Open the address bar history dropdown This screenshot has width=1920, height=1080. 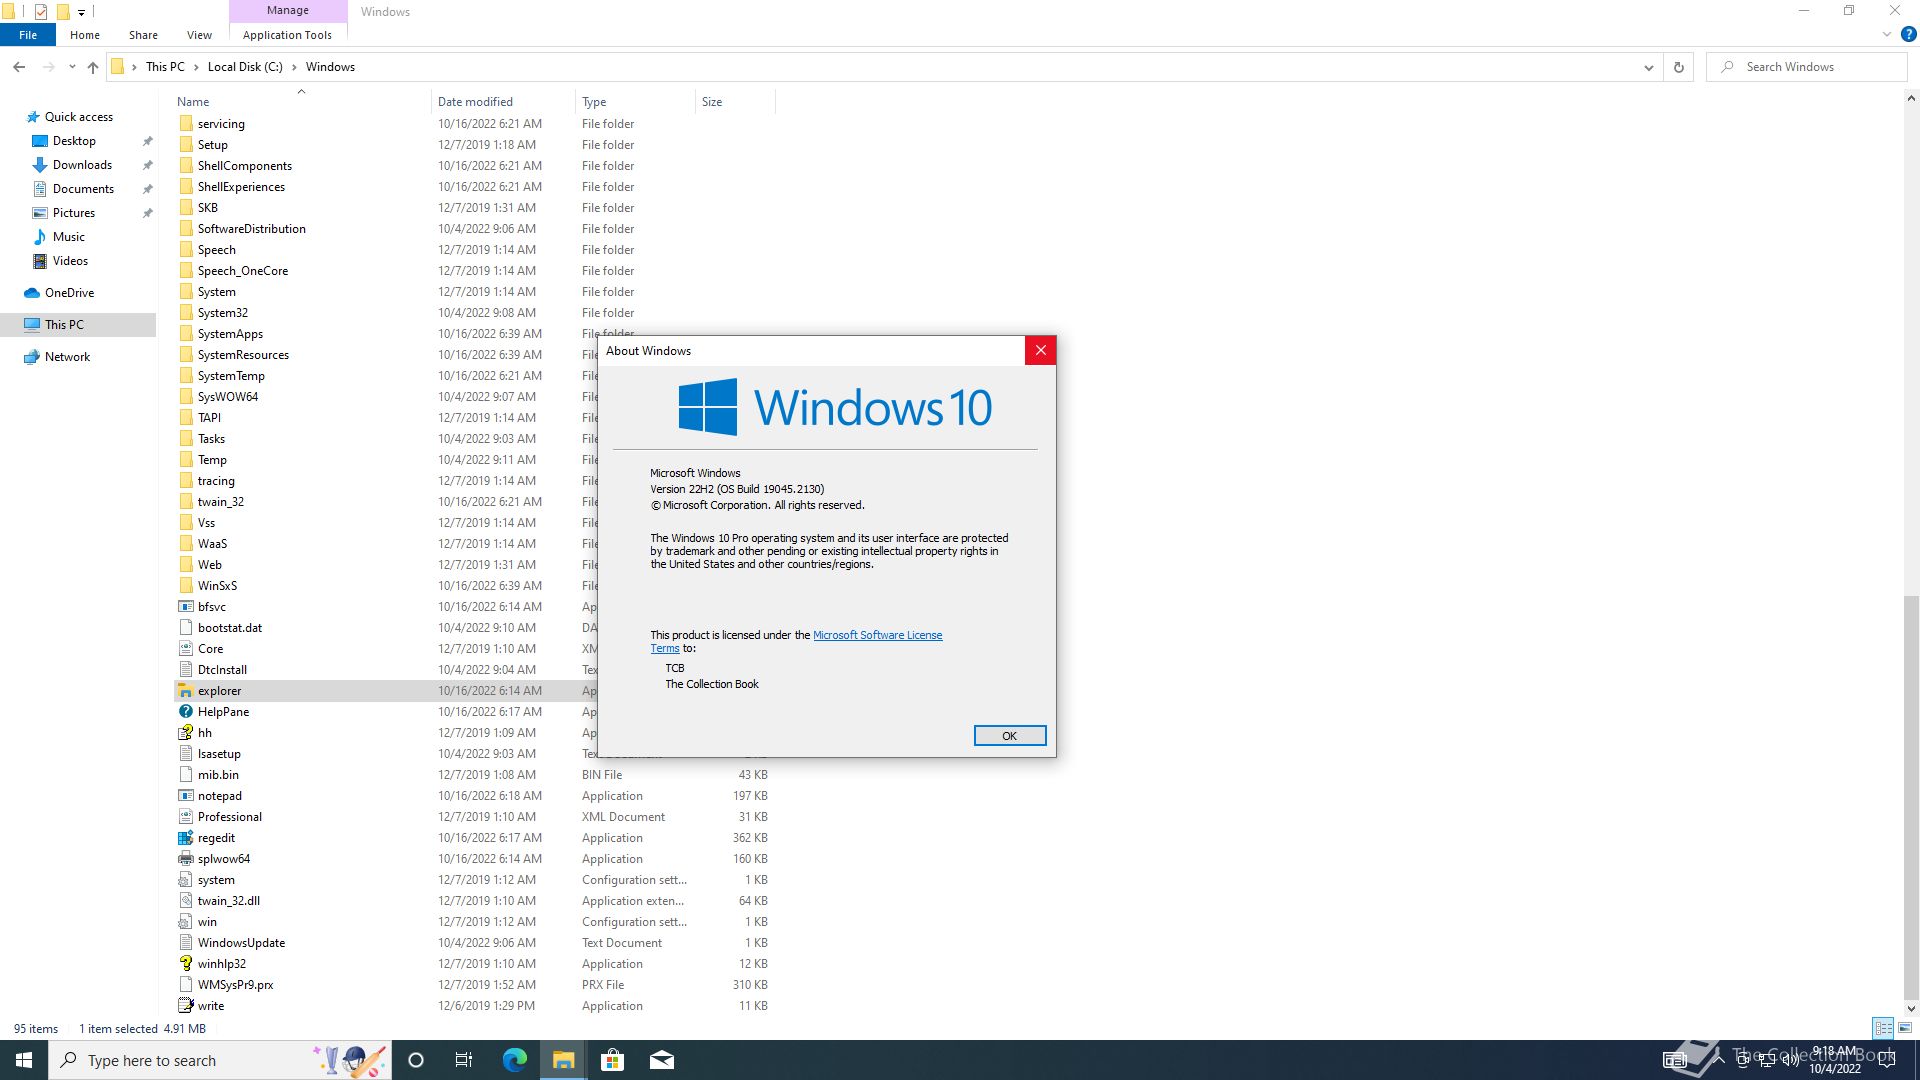1648,67
